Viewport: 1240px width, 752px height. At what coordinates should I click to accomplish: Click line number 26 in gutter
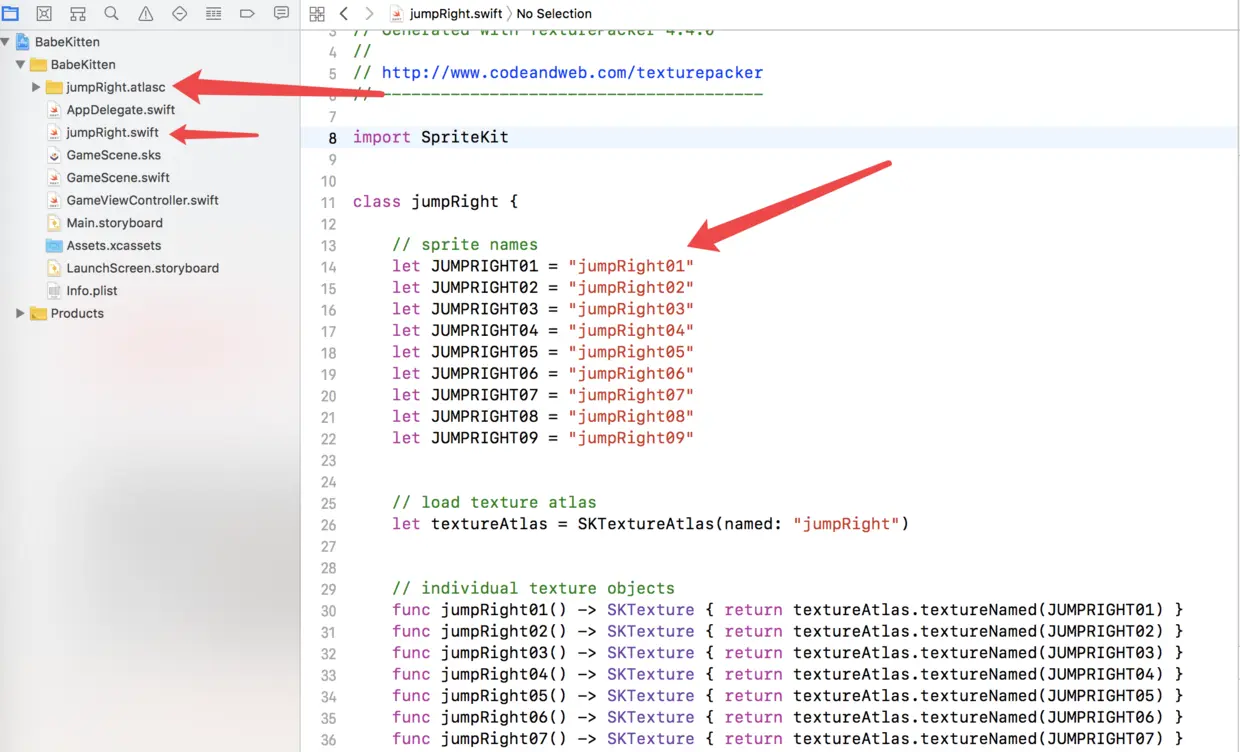pyautogui.click(x=329, y=525)
